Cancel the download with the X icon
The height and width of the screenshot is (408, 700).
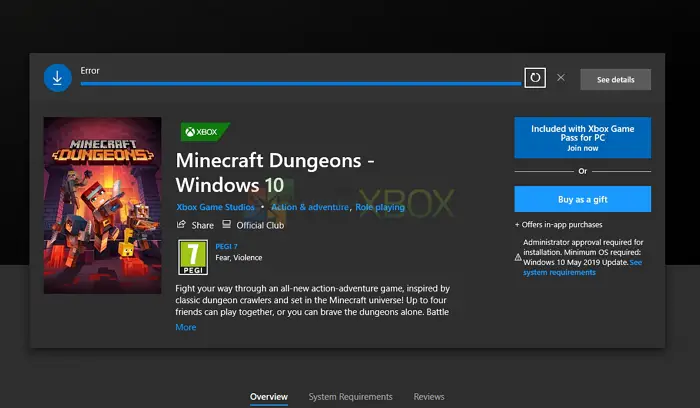(561, 78)
